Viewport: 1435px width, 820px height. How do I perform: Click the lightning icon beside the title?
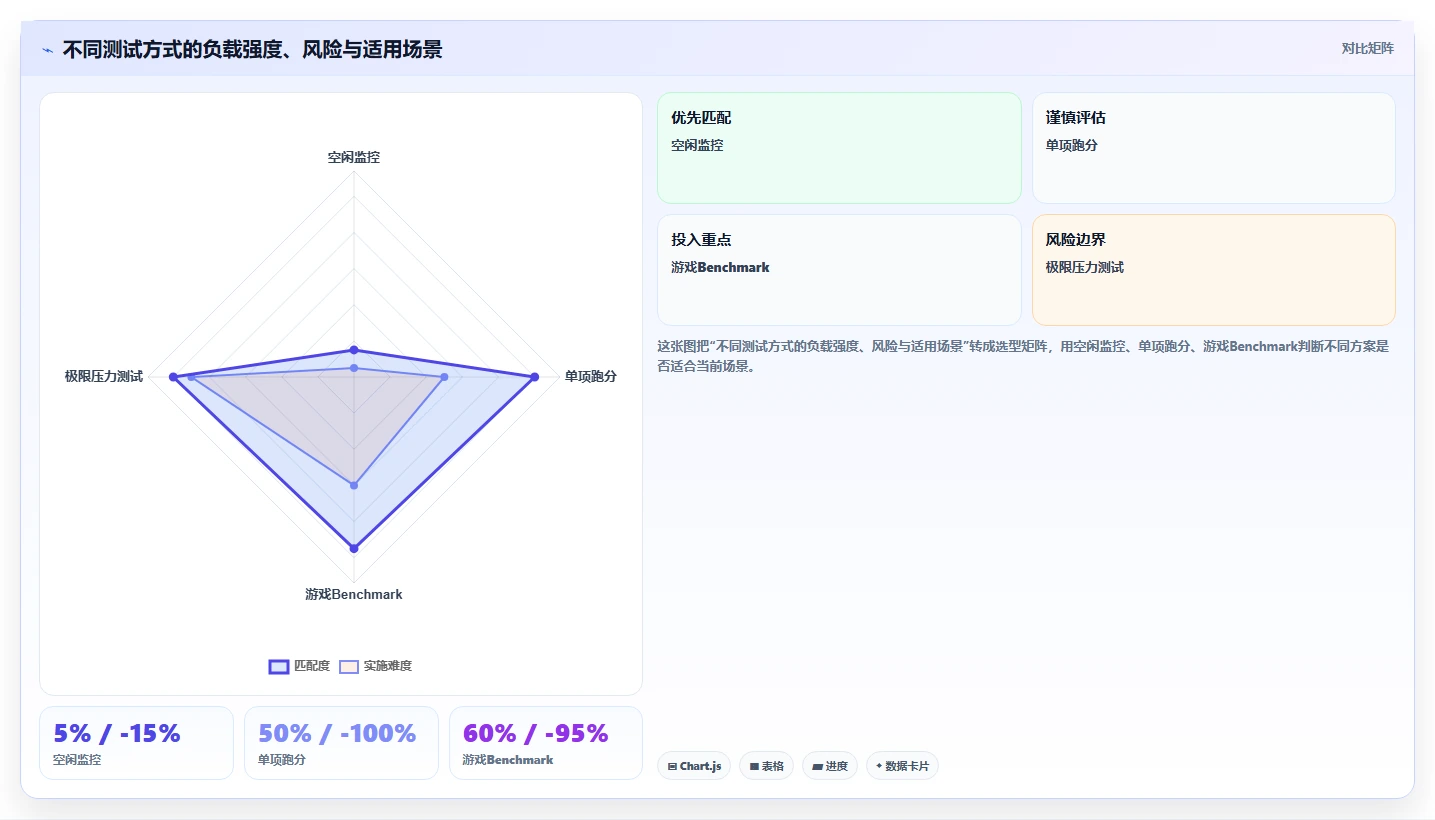coord(48,50)
